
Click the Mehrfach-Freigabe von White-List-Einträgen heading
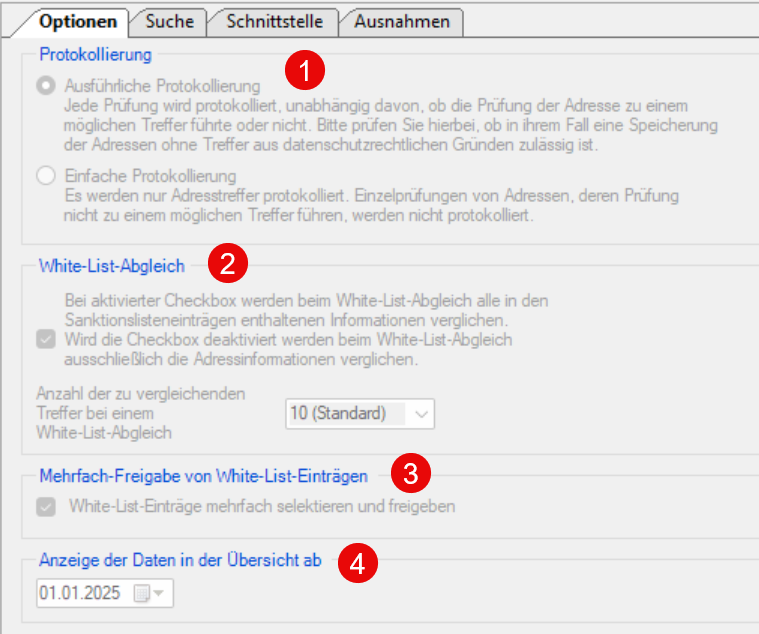coord(203,476)
